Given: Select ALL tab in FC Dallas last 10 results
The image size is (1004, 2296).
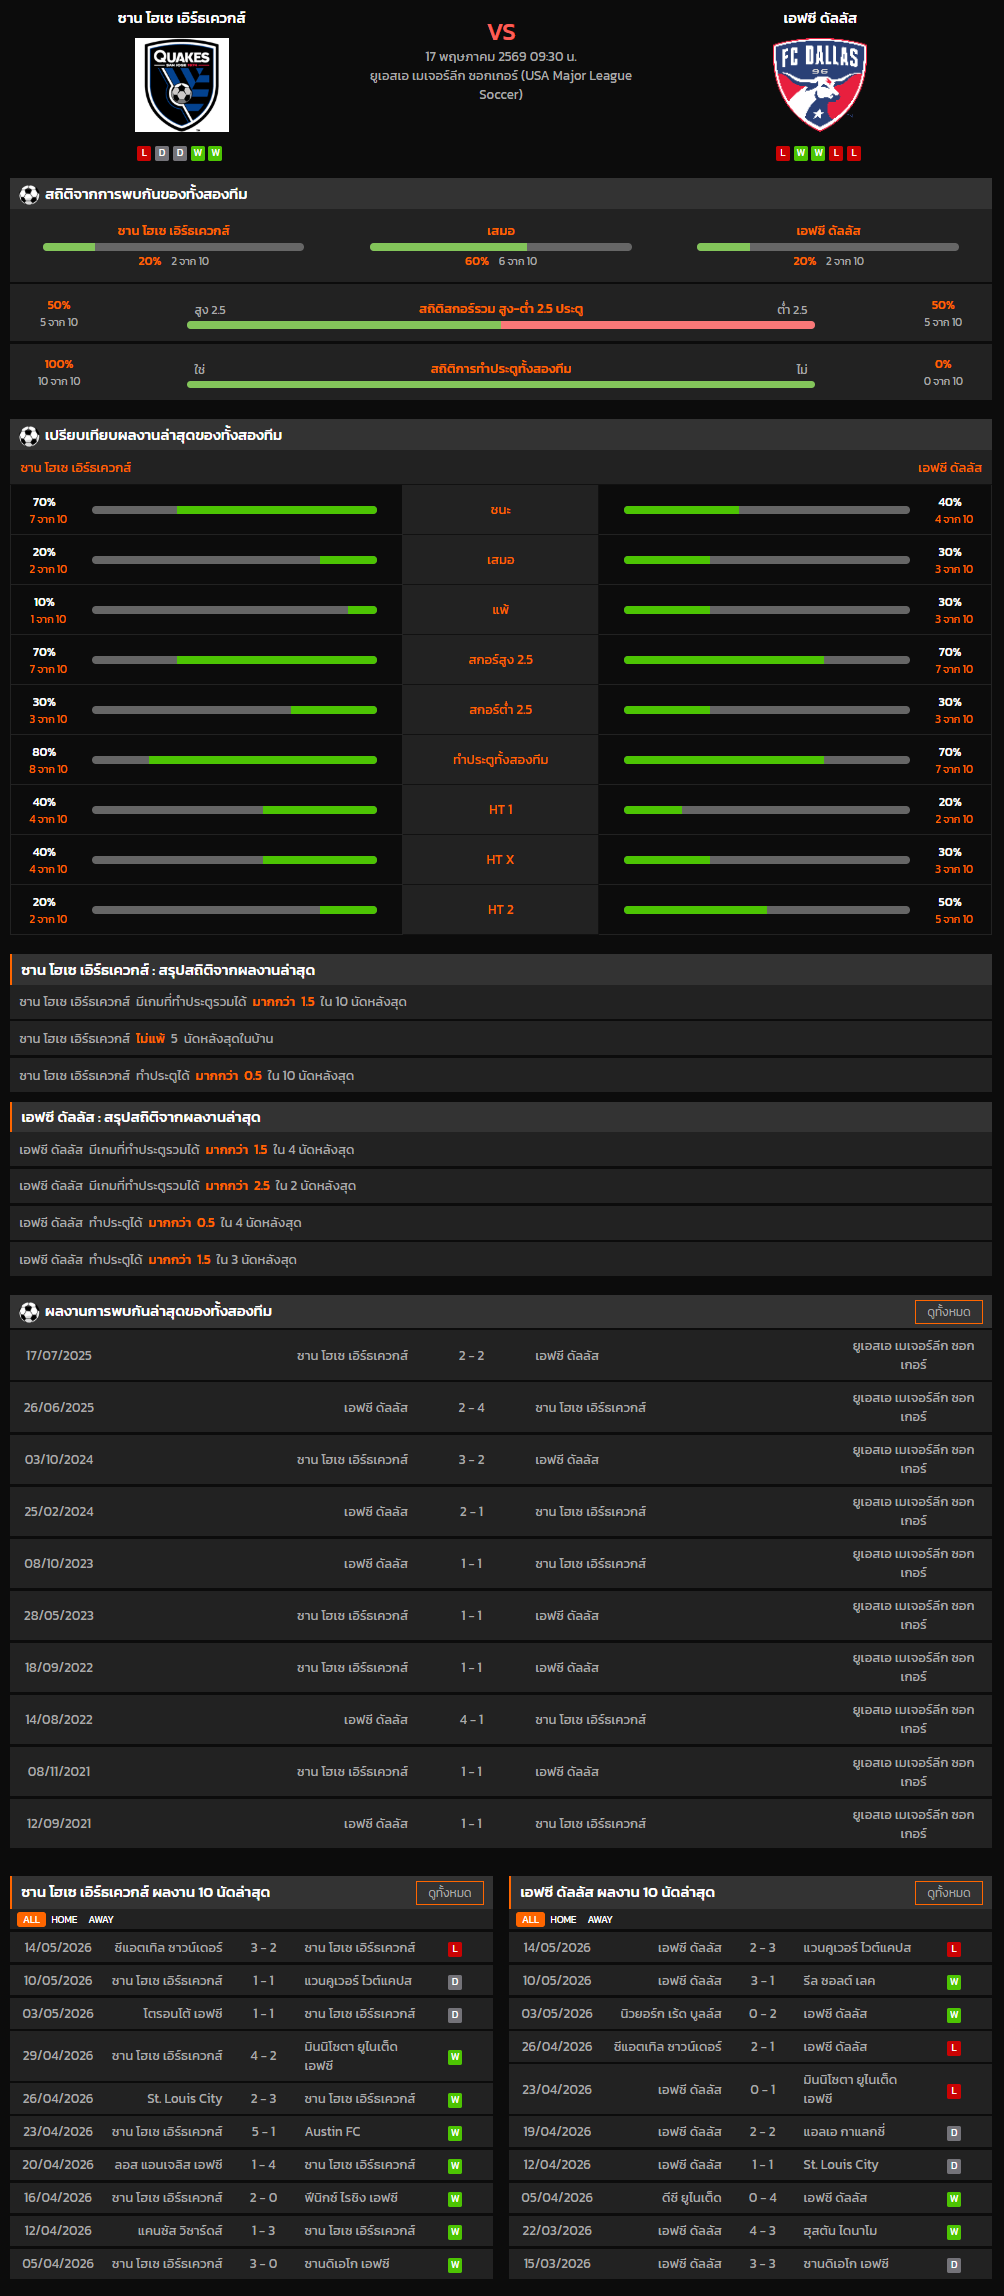Looking at the screenshot, I should 530,1919.
